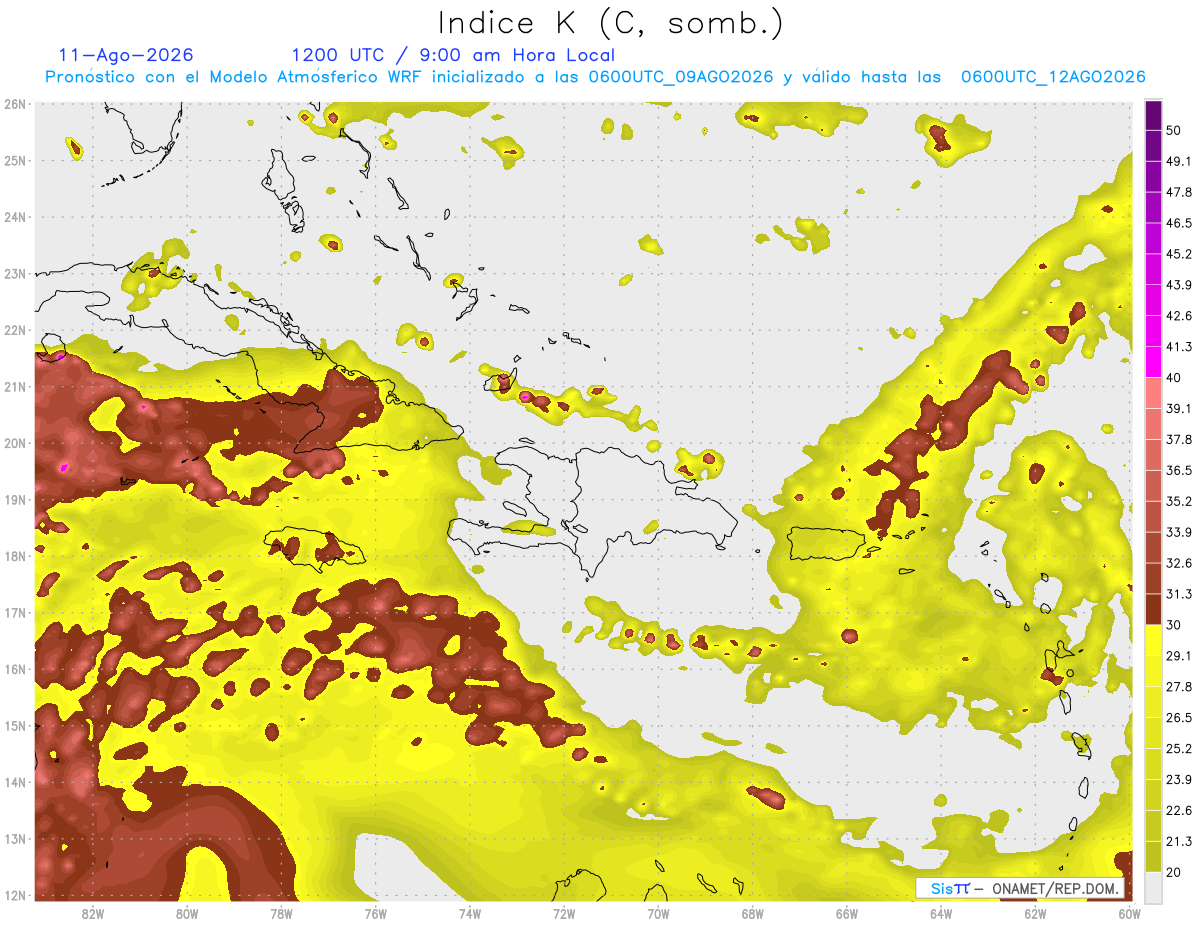1200x927 pixels.
Task: Click the "76W" longitude axis label
Action: click(375, 913)
